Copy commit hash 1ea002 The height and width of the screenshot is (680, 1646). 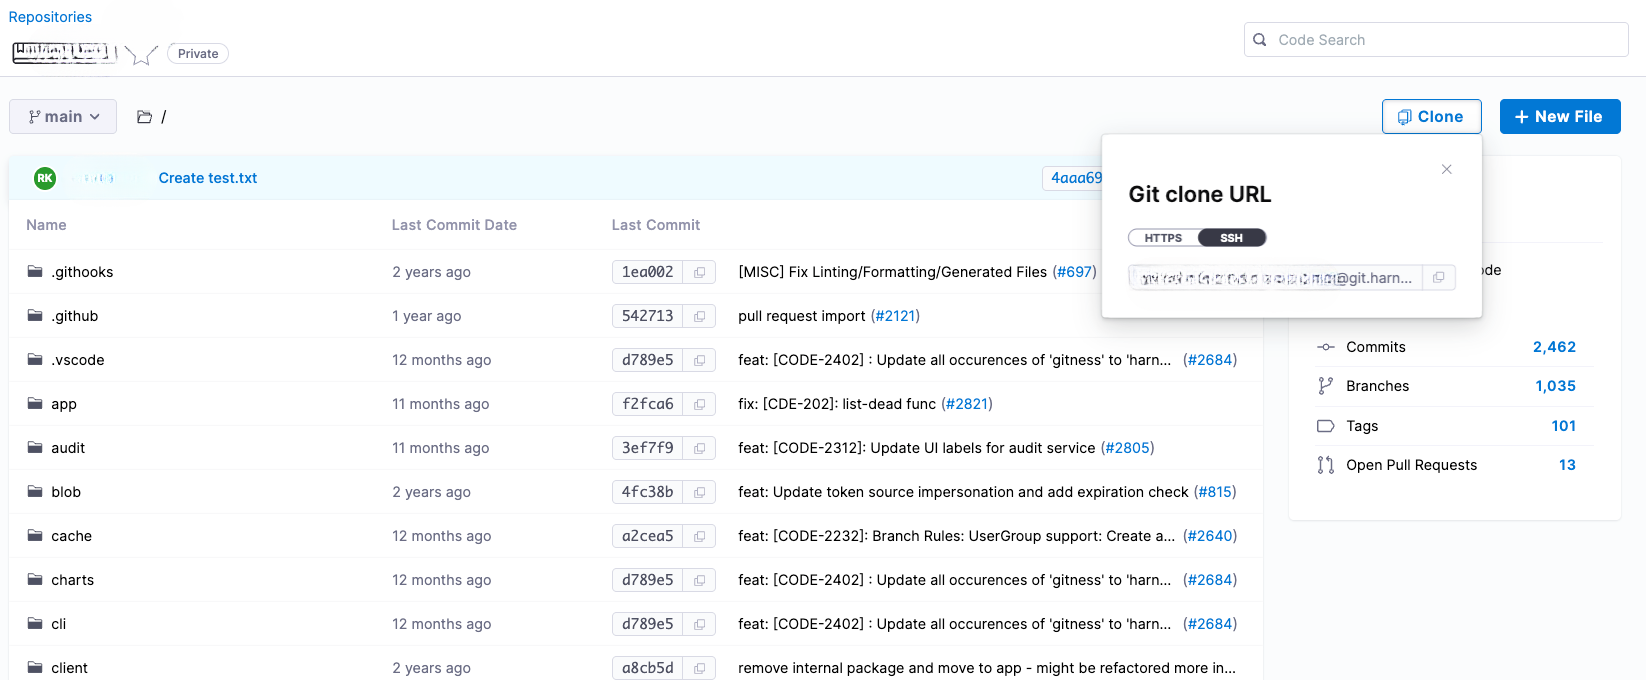pos(699,272)
